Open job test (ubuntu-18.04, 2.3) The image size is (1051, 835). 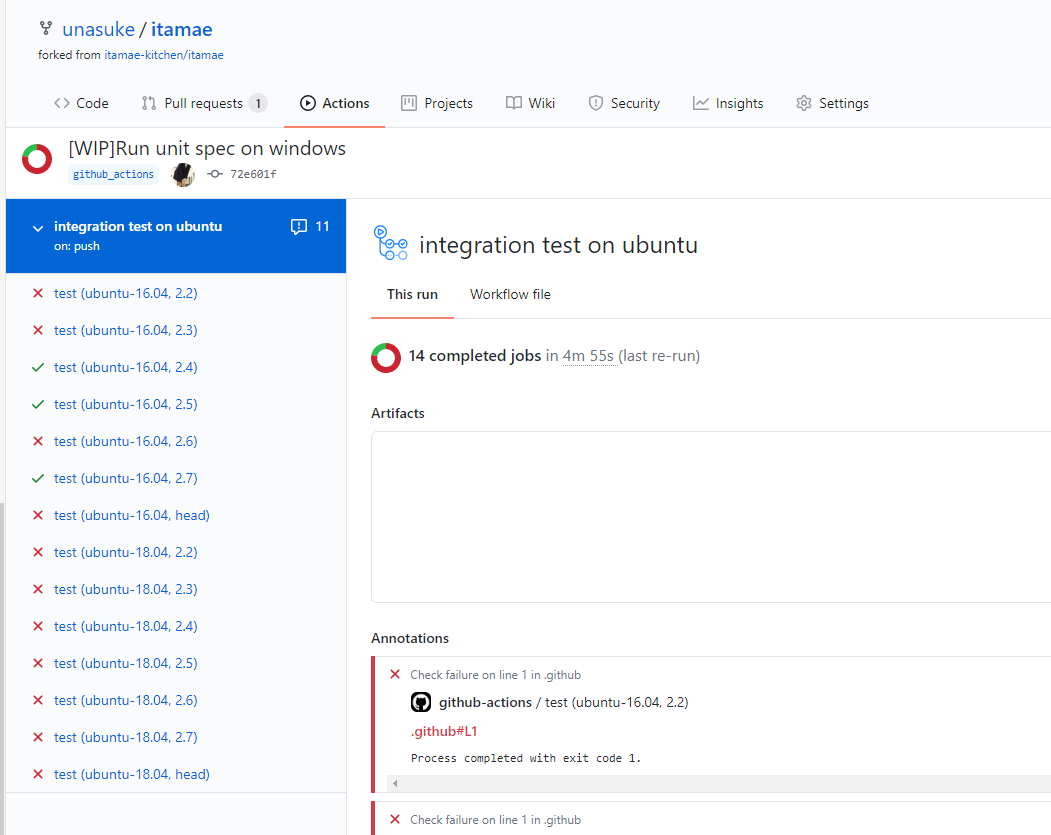[x=125, y=589]
